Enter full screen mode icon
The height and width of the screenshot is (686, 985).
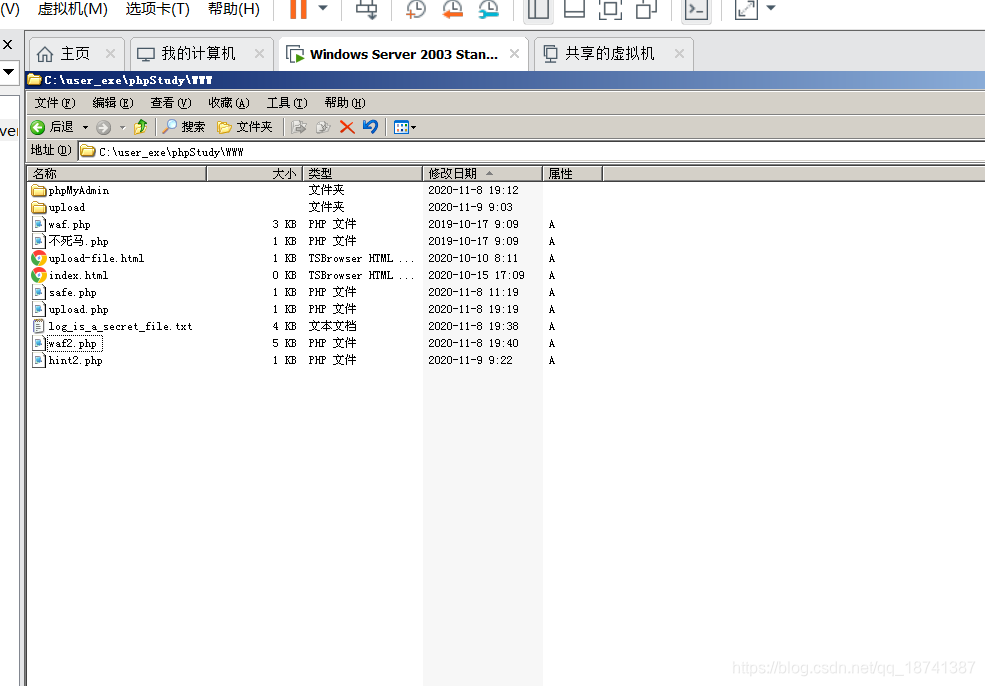610,9
